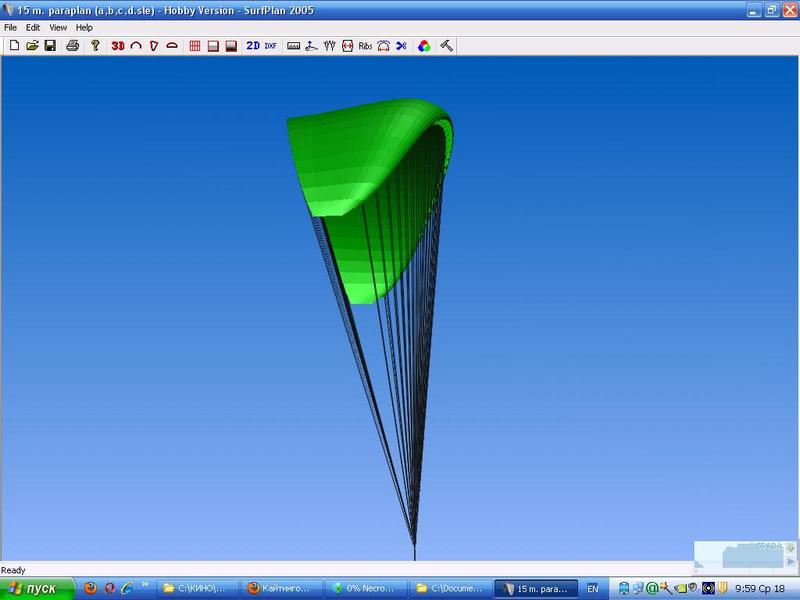
Task: Open the Help menu
Action: (84, 28)
